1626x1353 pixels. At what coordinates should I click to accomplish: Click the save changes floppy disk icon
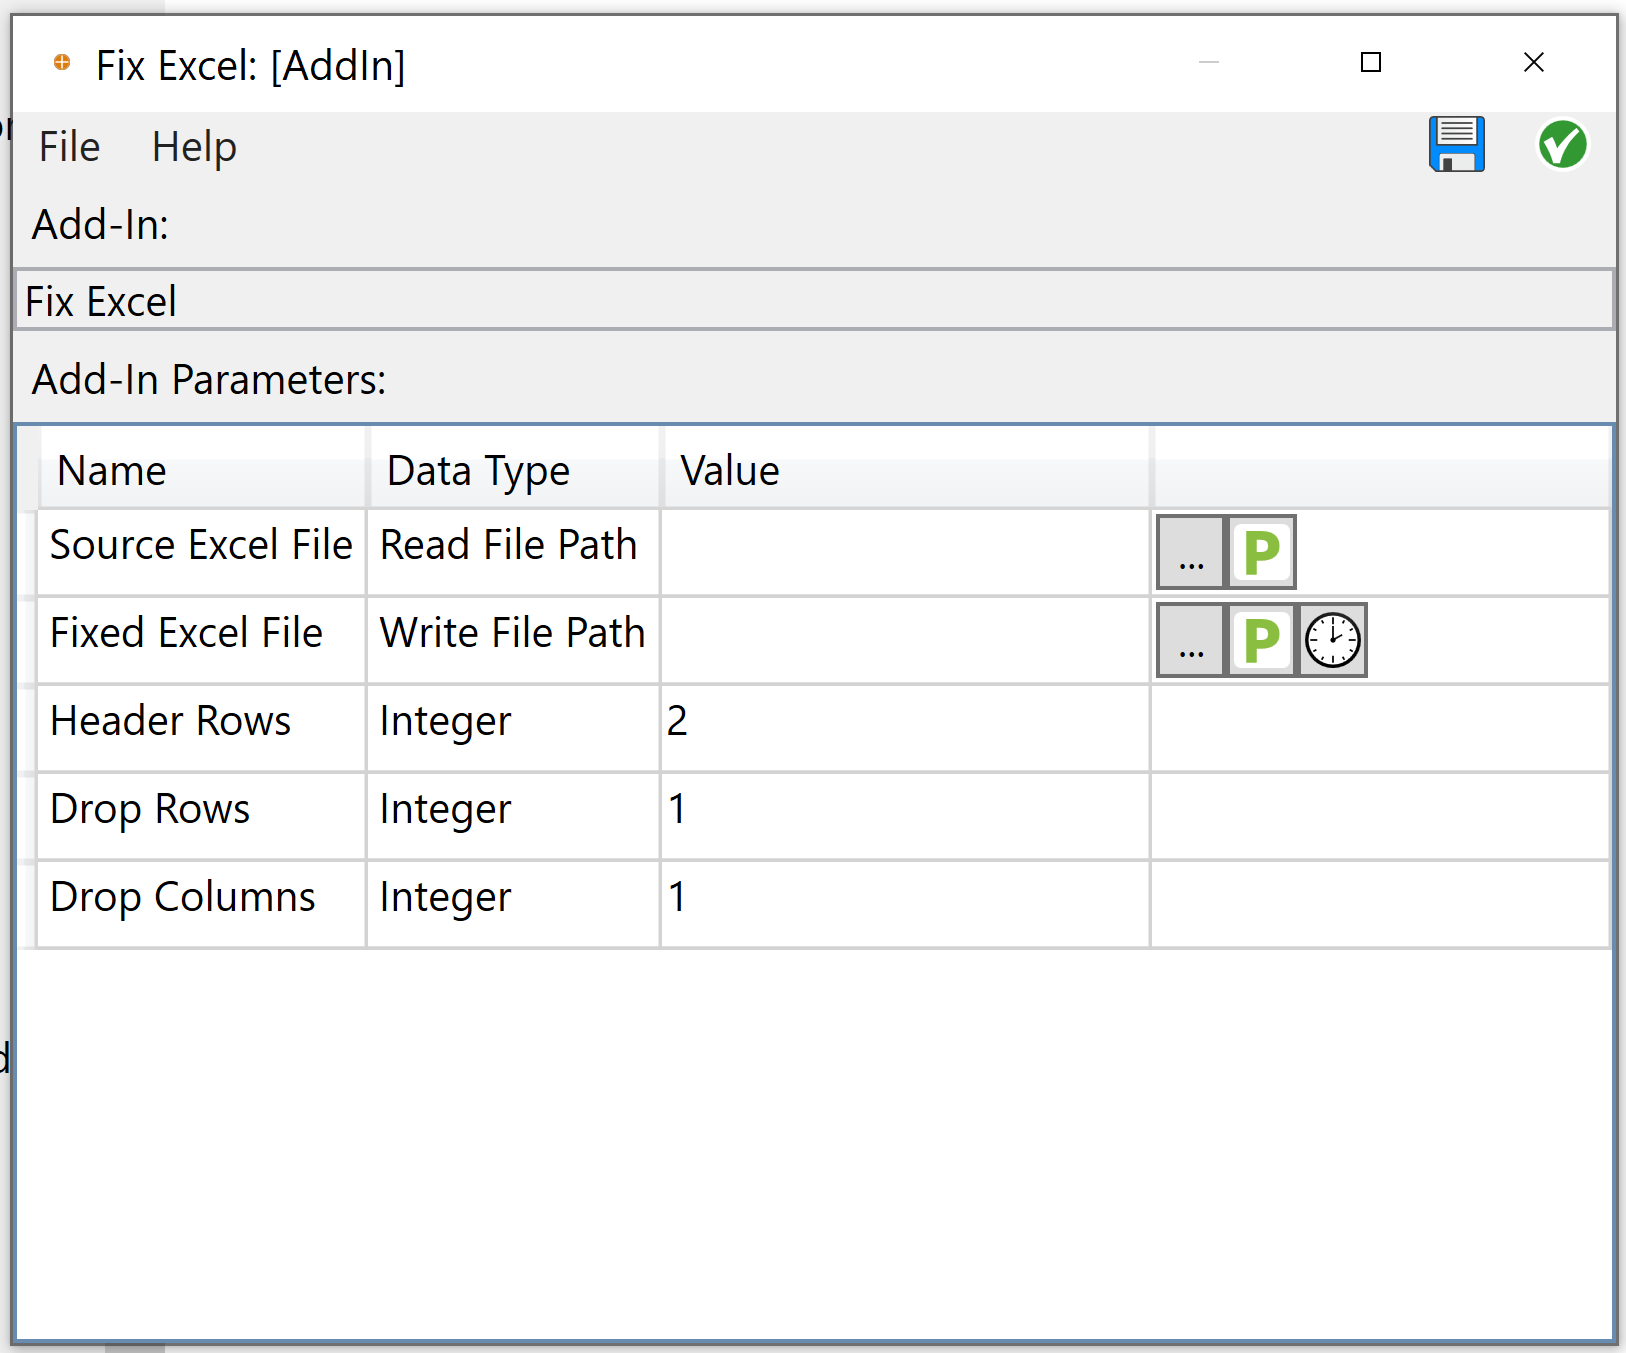tap(1457, 145)
